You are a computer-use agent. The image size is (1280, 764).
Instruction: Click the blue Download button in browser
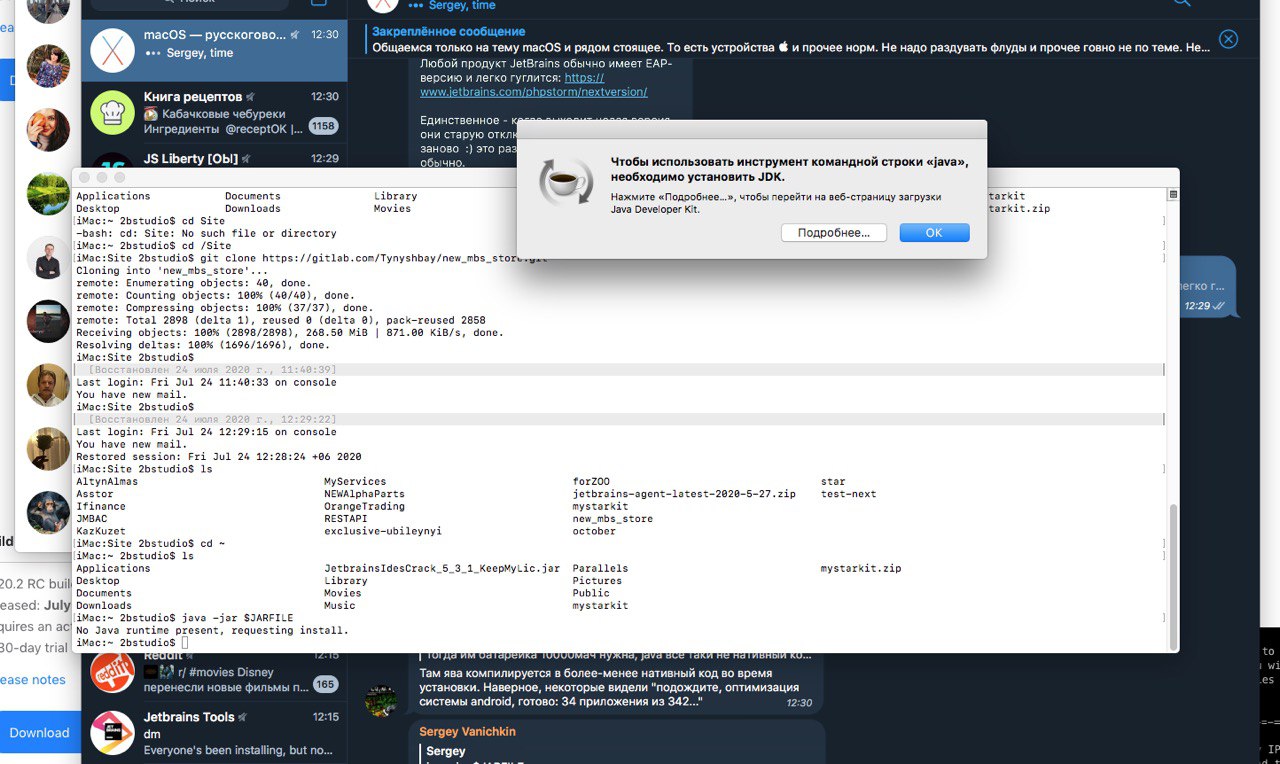click(x=40, y=733)
